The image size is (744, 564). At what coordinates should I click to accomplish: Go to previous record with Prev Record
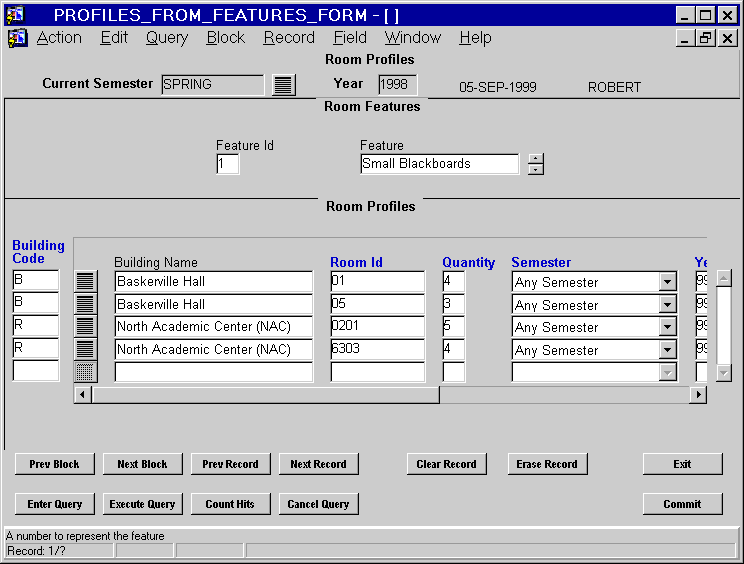click(231, 464)
